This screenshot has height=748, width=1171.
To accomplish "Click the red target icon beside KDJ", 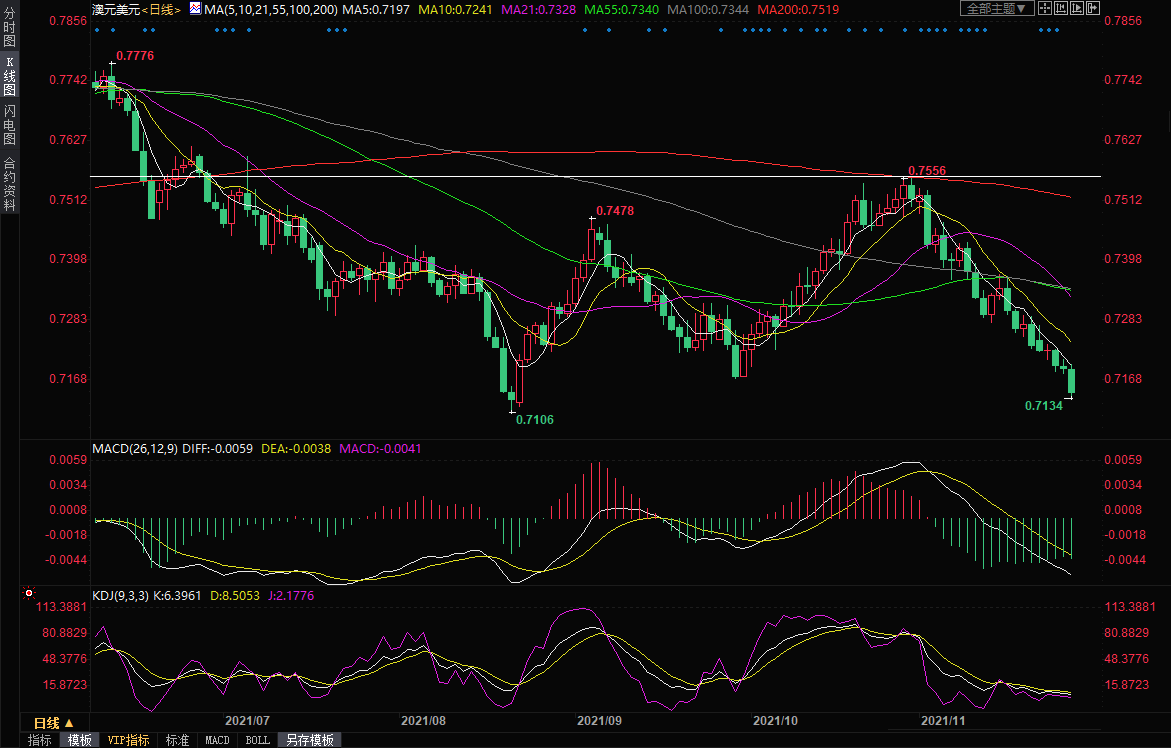I will 29,593.
